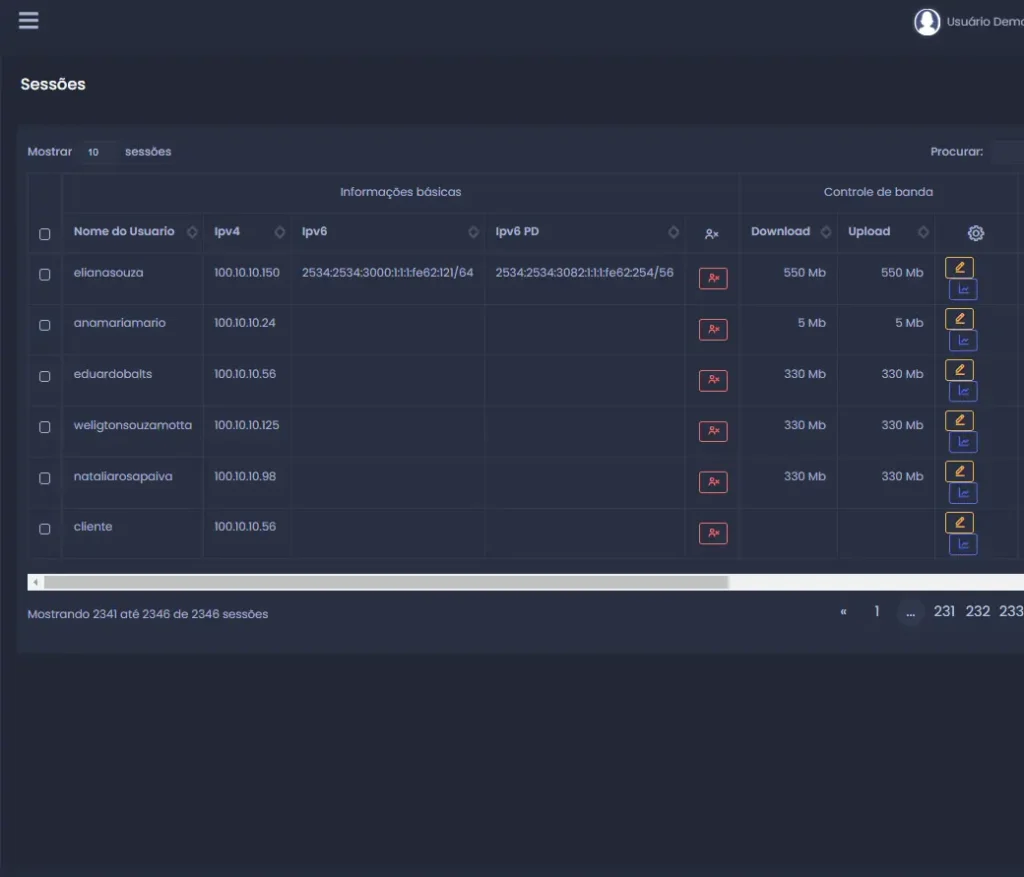Open traffic chart for eduardobalts

click(963, 391)
